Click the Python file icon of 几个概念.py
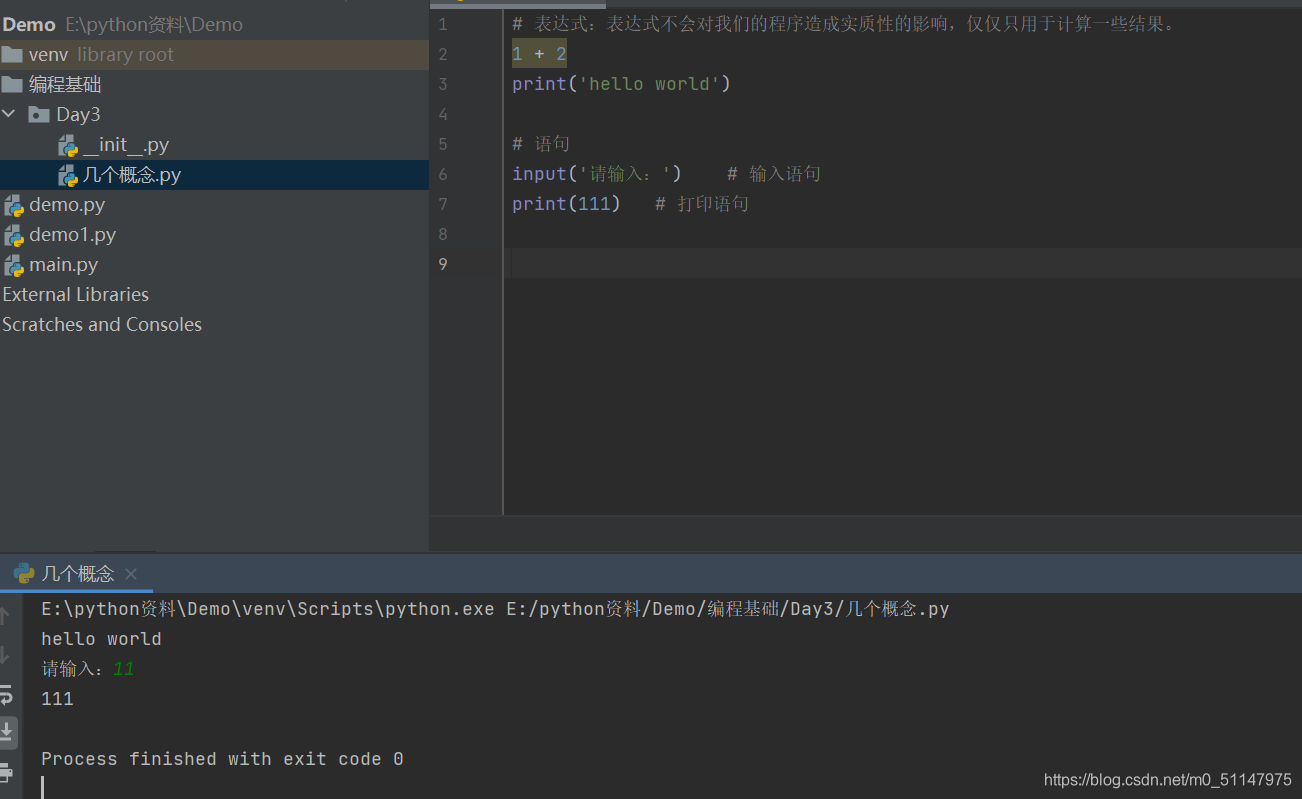 click(x=68, y=176)
